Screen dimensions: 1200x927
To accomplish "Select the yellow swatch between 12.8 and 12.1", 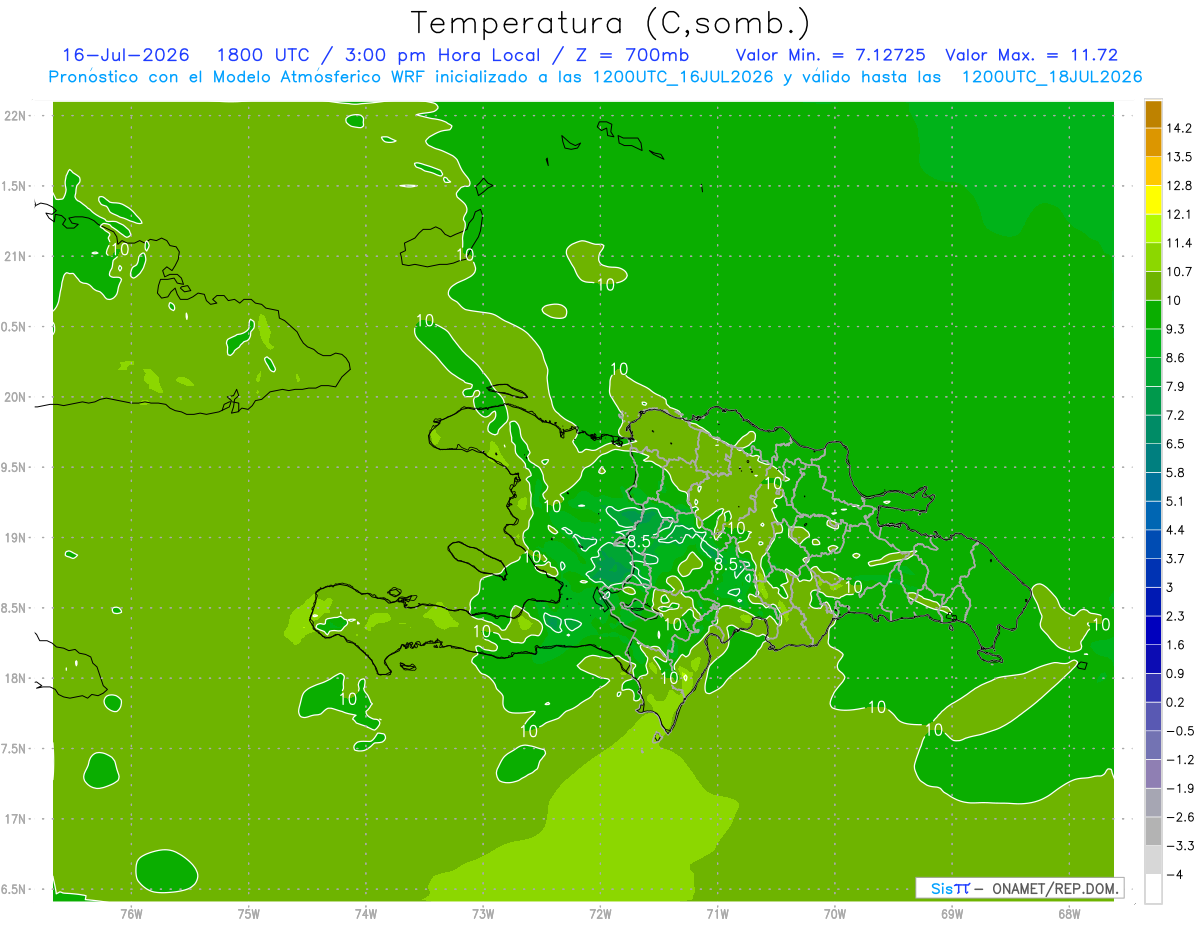I will pos(1153,200).
